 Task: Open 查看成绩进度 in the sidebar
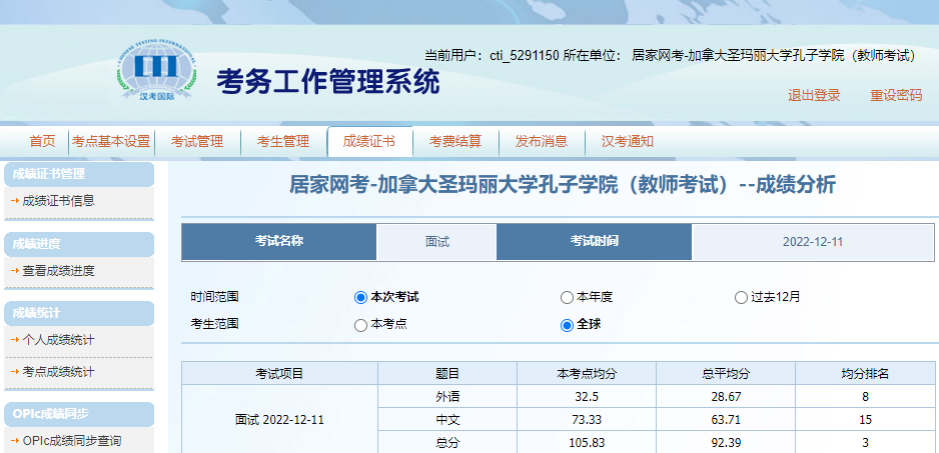[58, 271]
